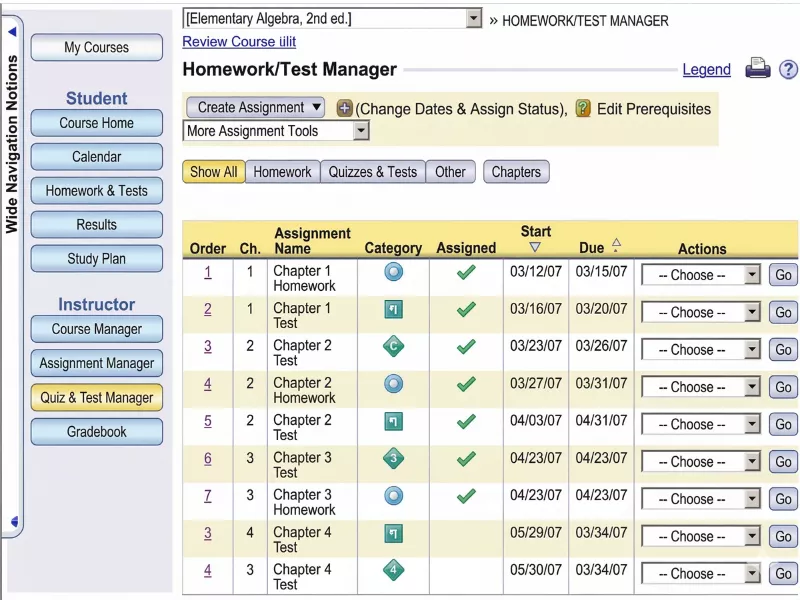
Task: Toggle assigned checkmark for Chapter 3 Homework
Action: coord(466,496)
